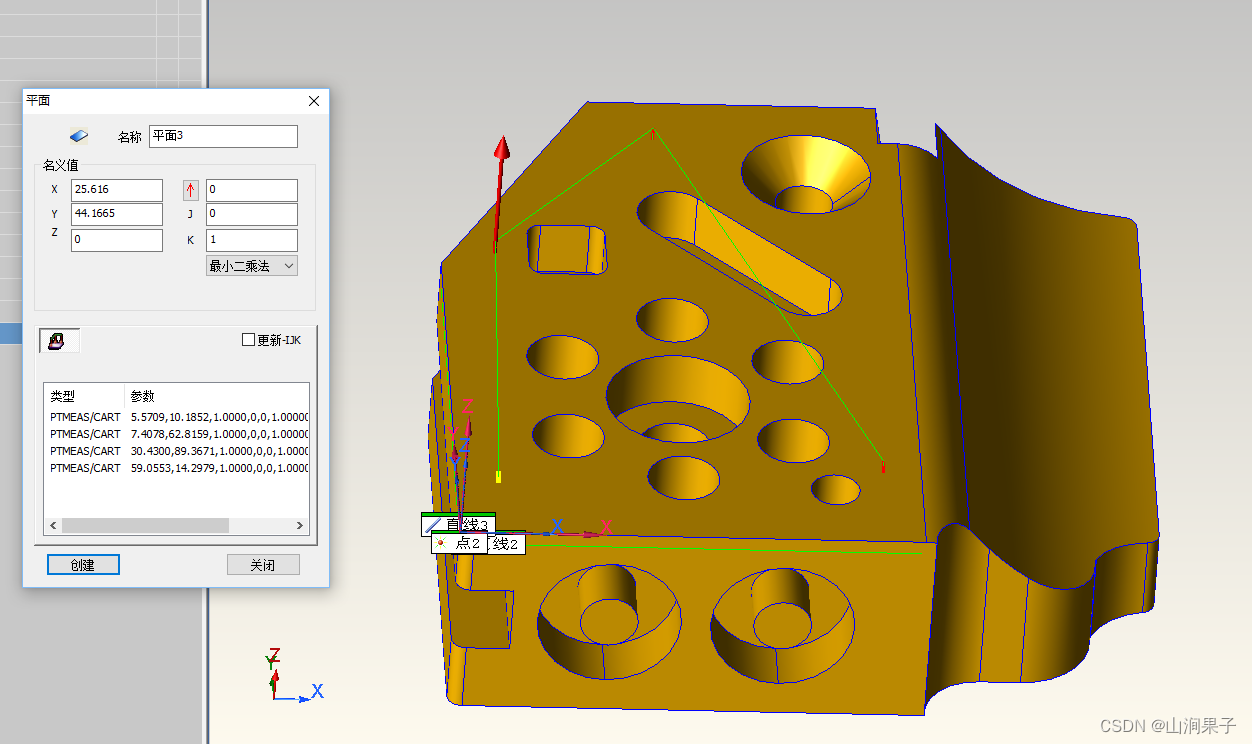The image size is (1252, 744).
Task: Select the PTMEAS/CART row with 59.0553,14.2979
Action: tap(177, 468)
